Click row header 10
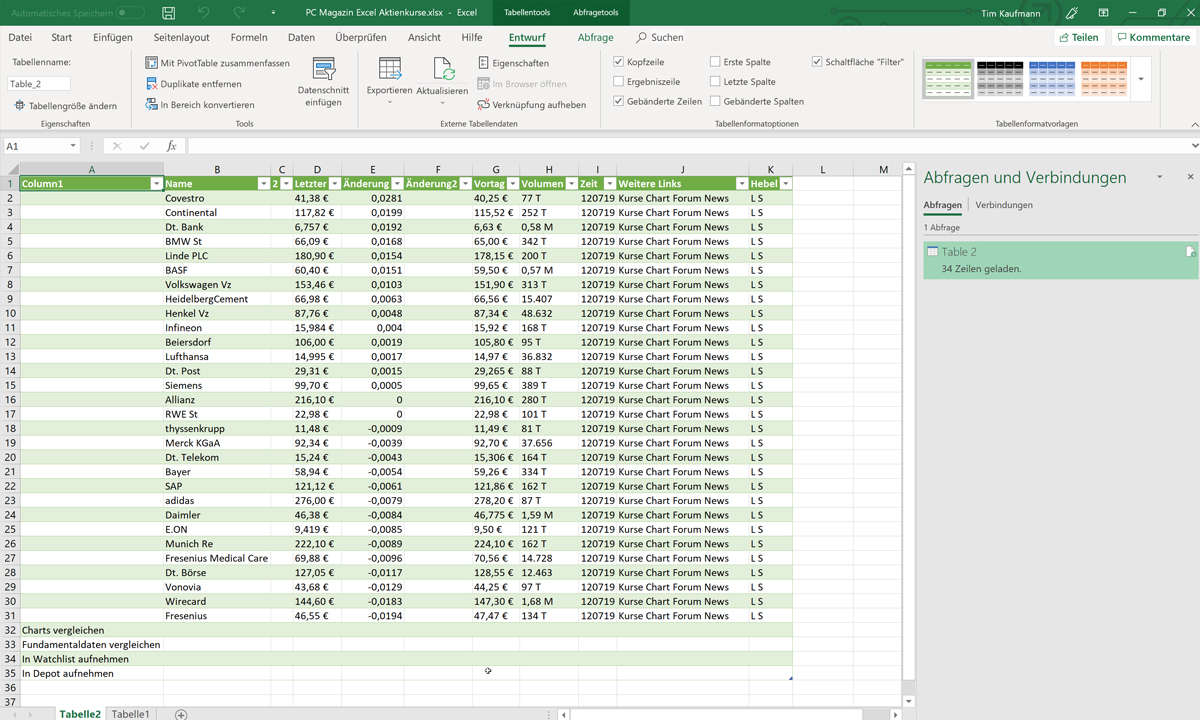1200x720 pixels. 9,313
